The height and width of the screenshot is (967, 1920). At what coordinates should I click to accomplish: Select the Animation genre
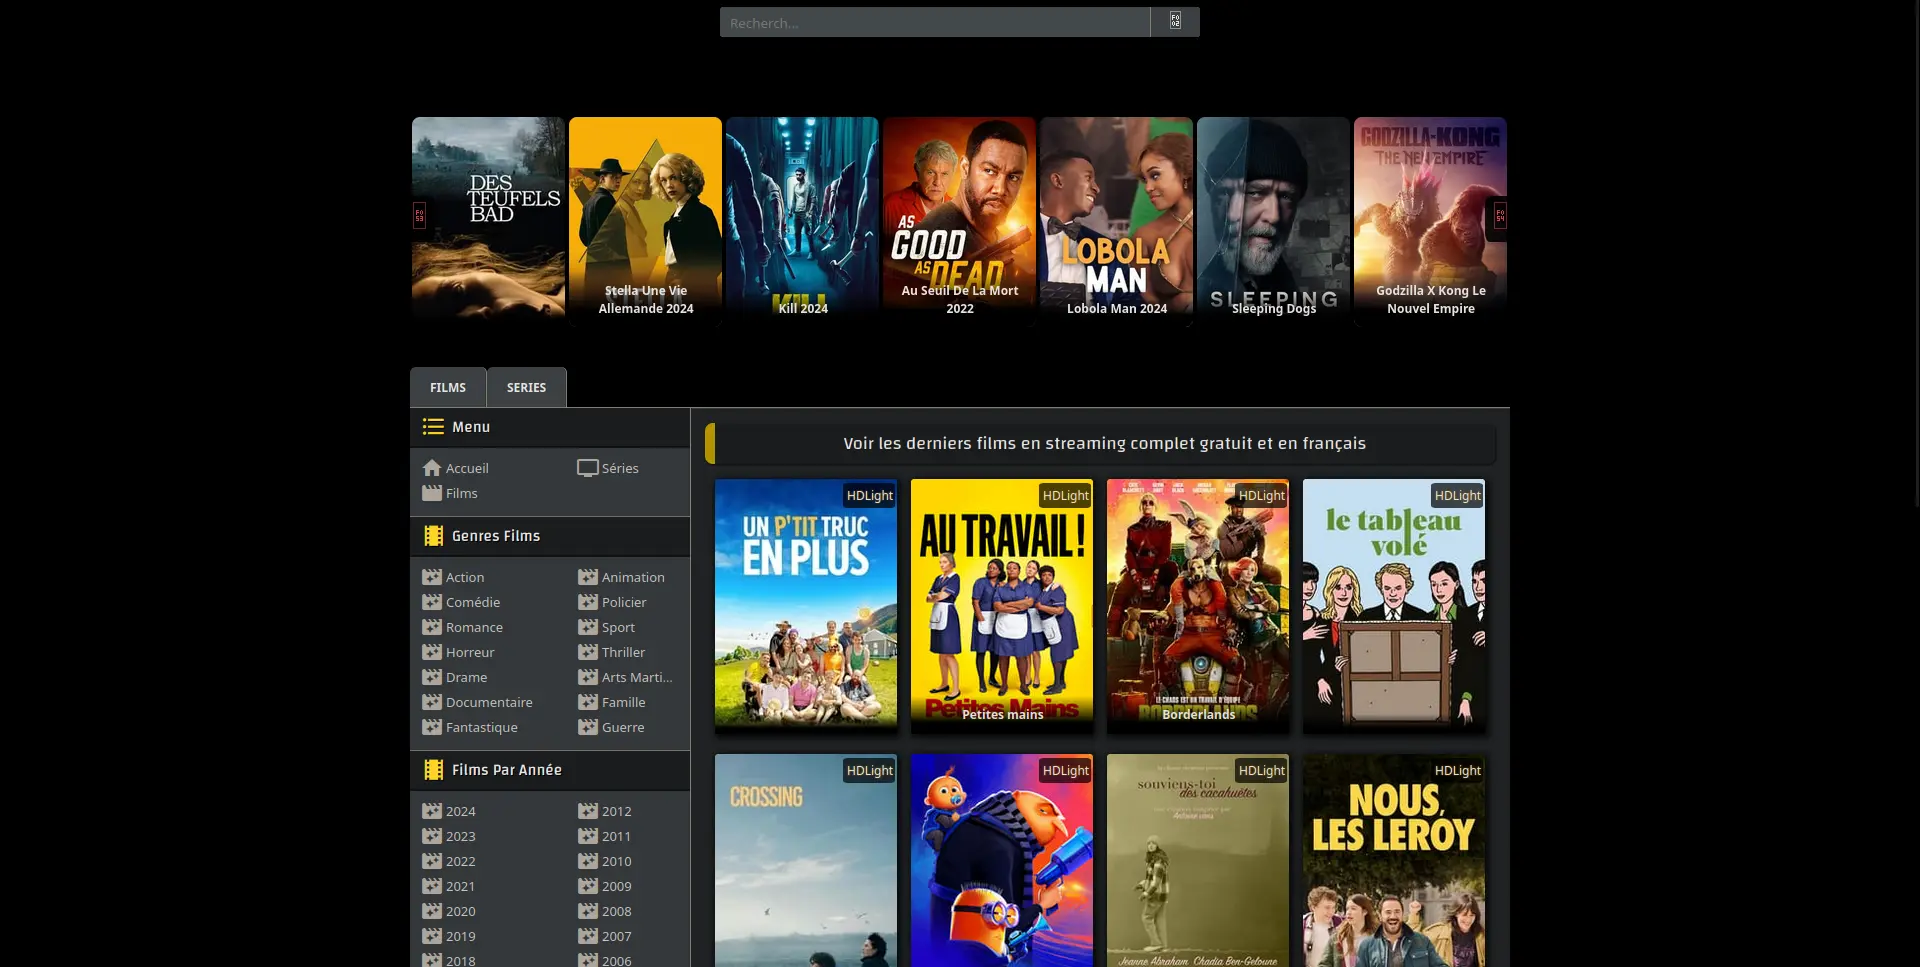click(x=633, y=577)
